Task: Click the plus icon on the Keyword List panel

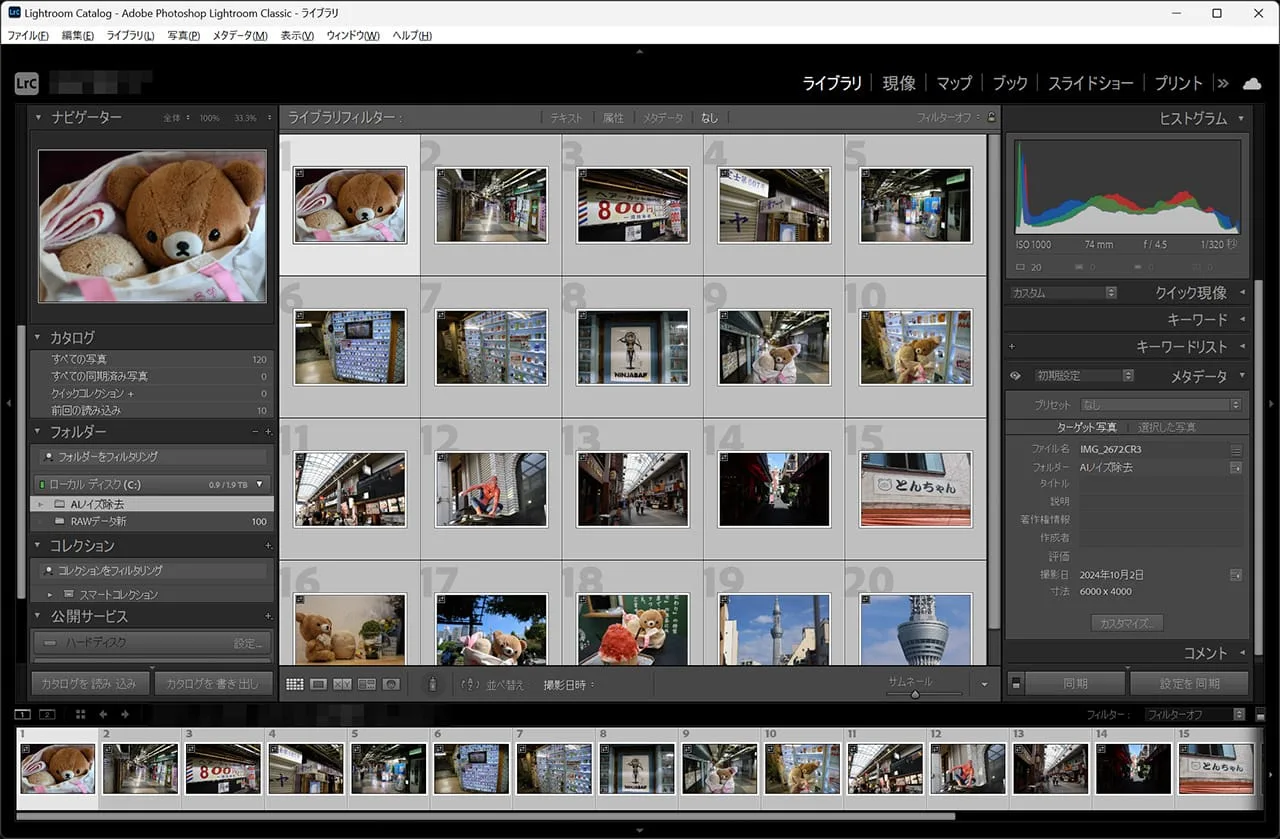Action: click(x=1012, y=347)
